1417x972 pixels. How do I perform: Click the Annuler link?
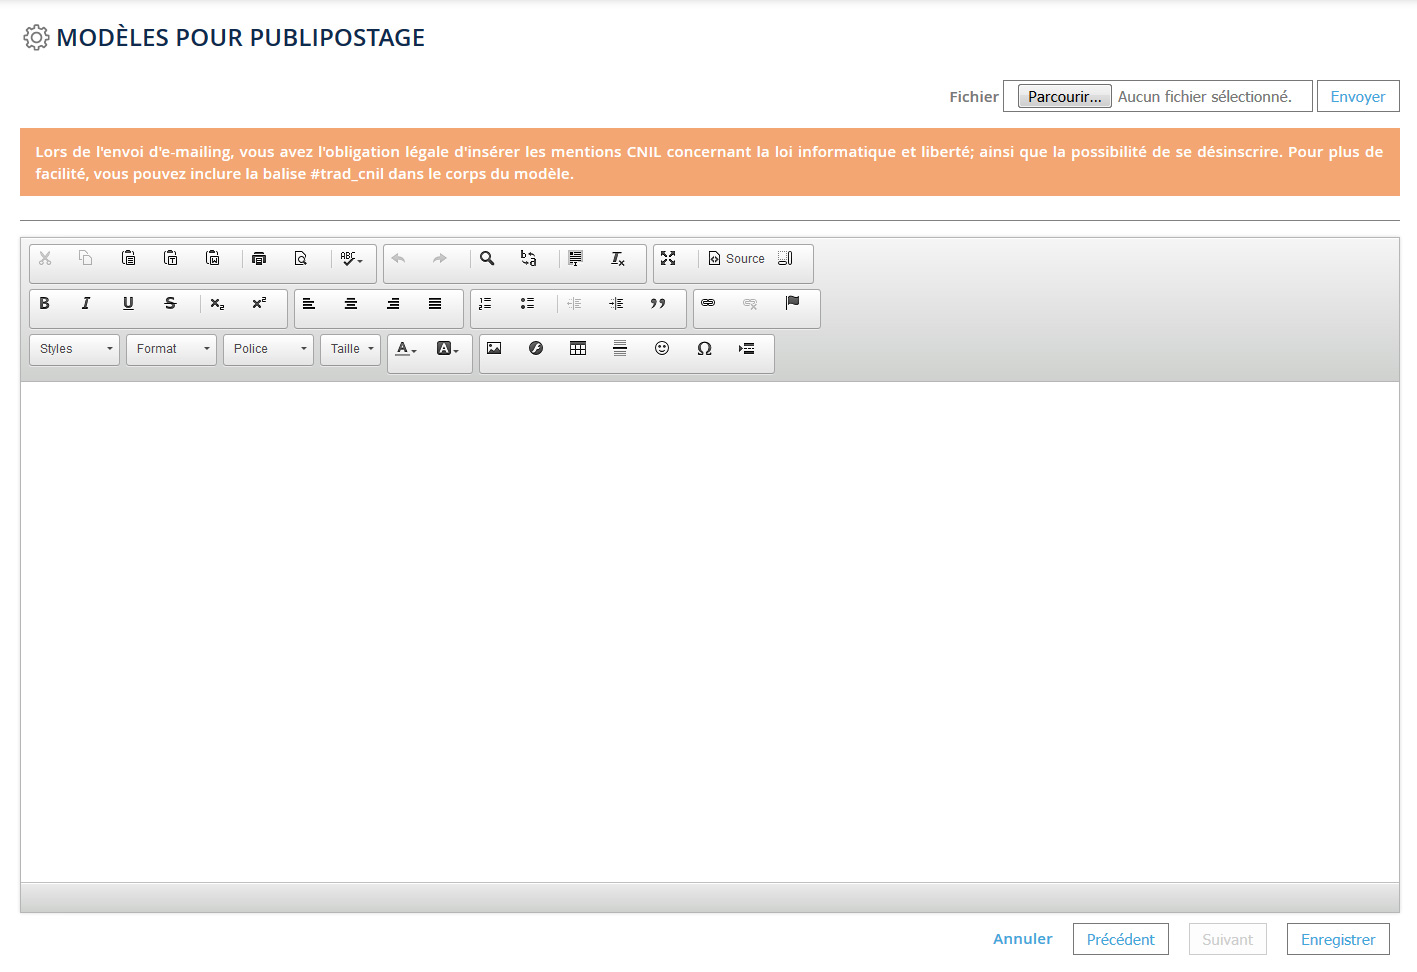[x=1022, y=939]
